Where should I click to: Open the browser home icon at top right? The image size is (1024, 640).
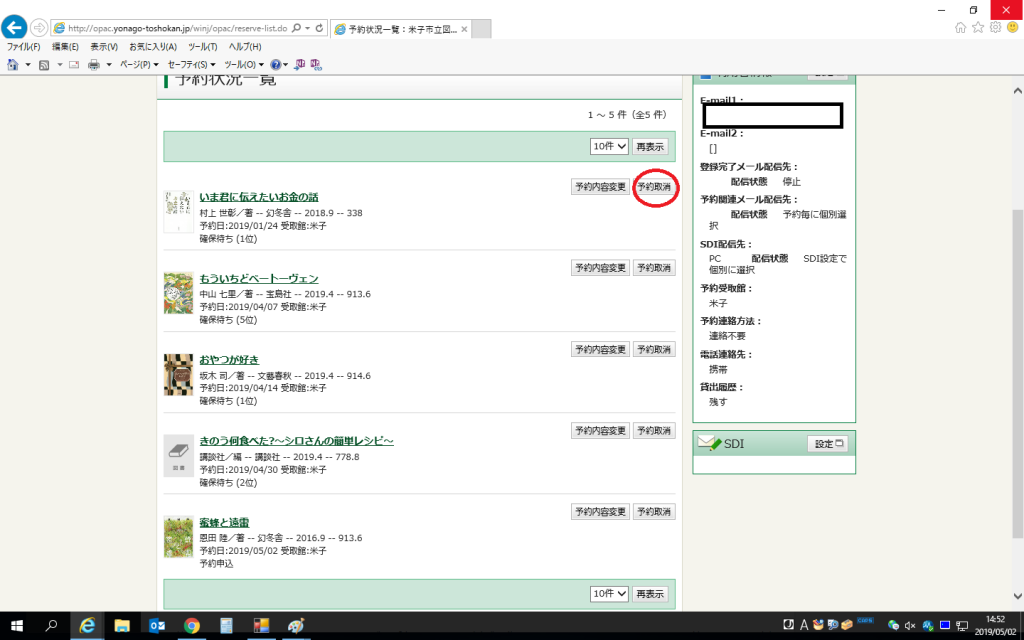960,27
